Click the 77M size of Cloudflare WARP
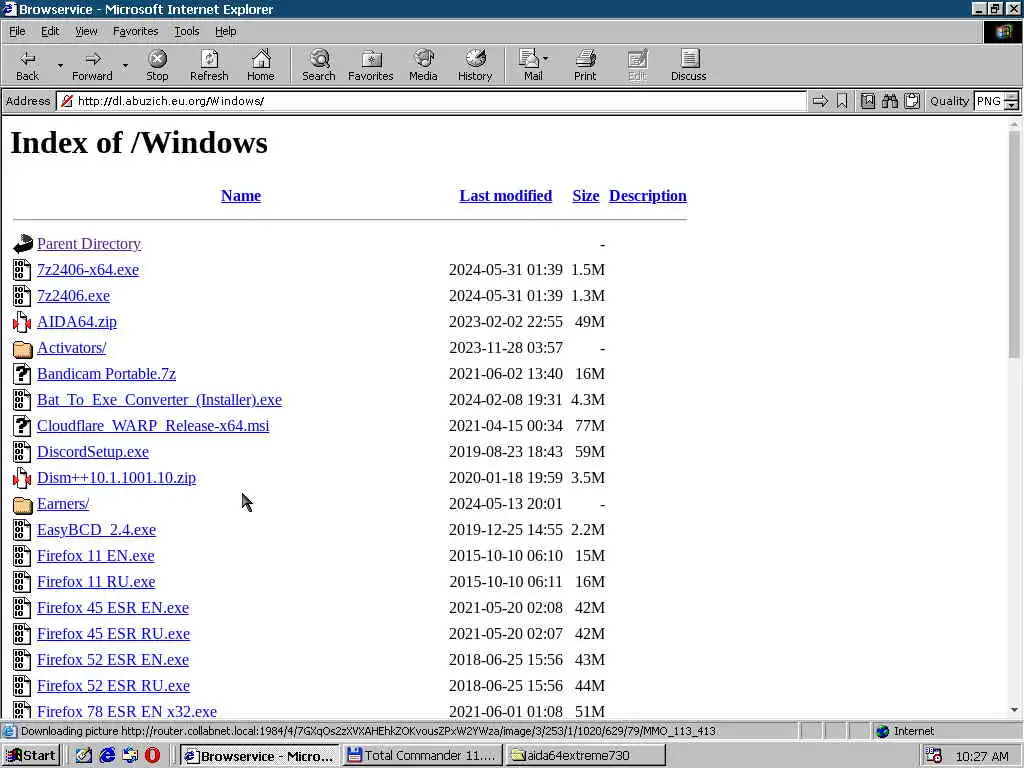Image resolution: width=1024 pixels, height=768 pixels. click(x=590, y=426)
